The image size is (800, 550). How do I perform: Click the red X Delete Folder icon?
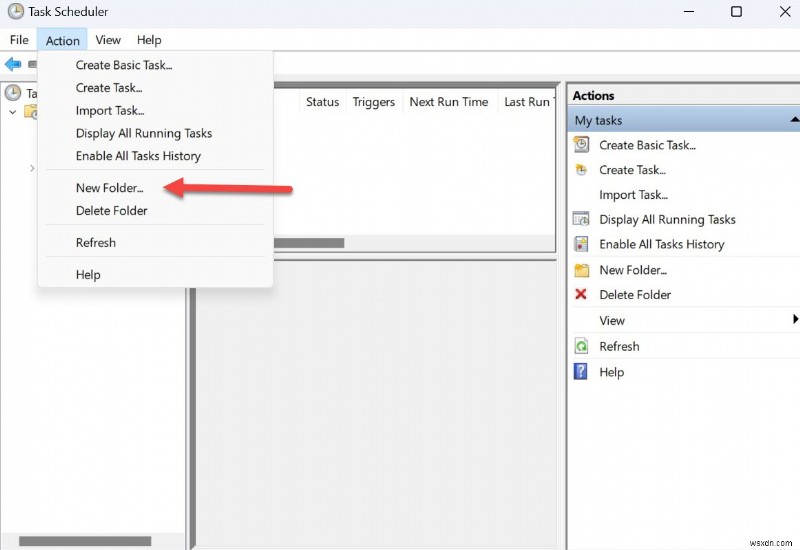coord(581,294)
